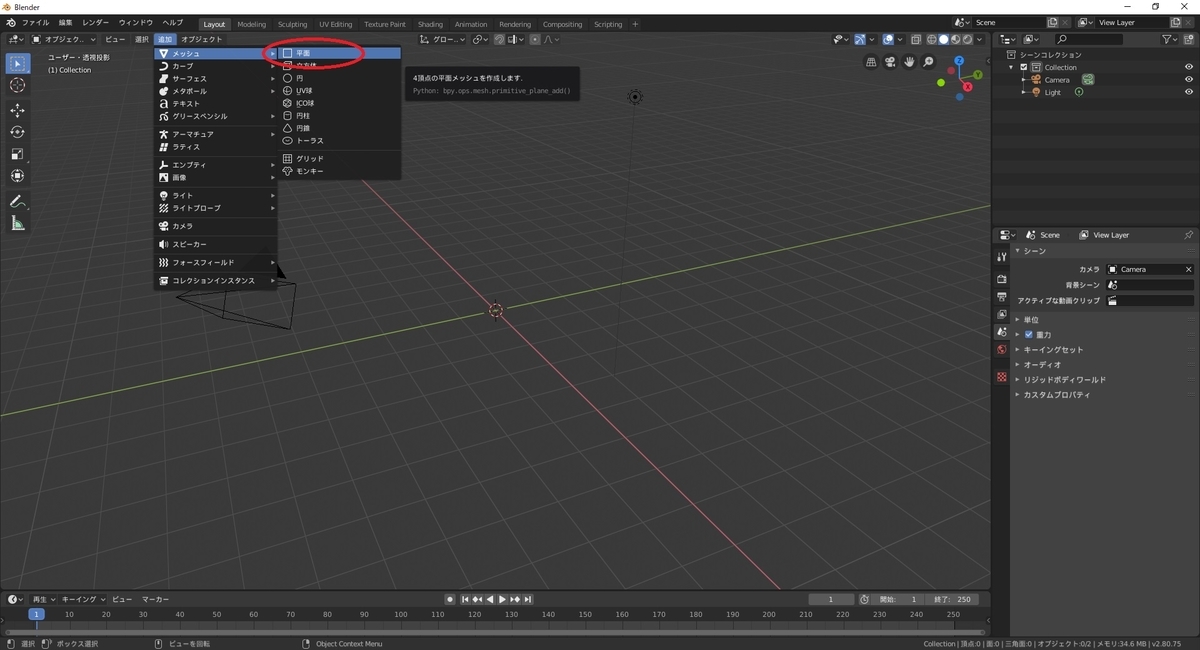The image size is (1200, 650).
Task: Collapse the Collection tree in outliner
Action: [1013, 67]
